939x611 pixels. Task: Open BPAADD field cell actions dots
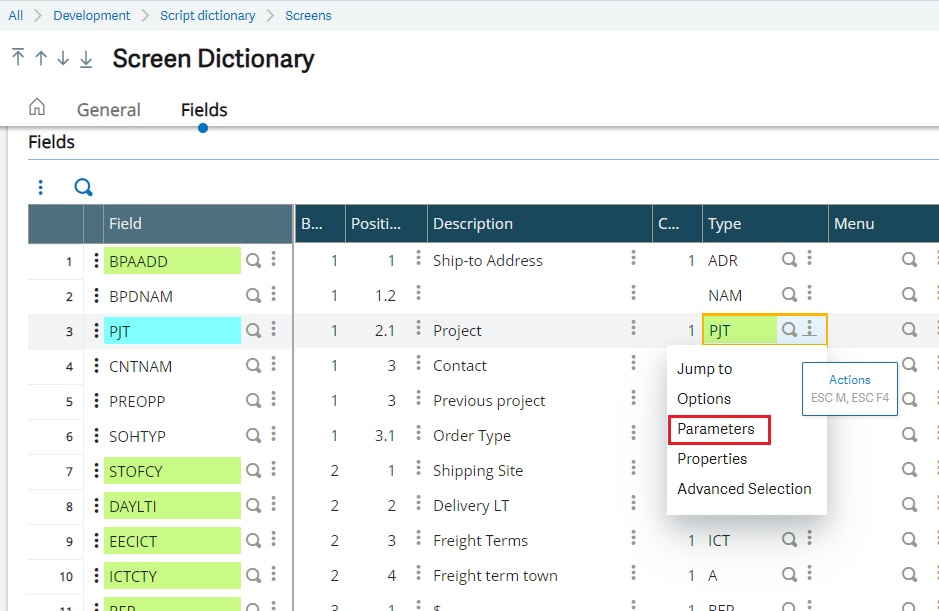click(274, 259)
